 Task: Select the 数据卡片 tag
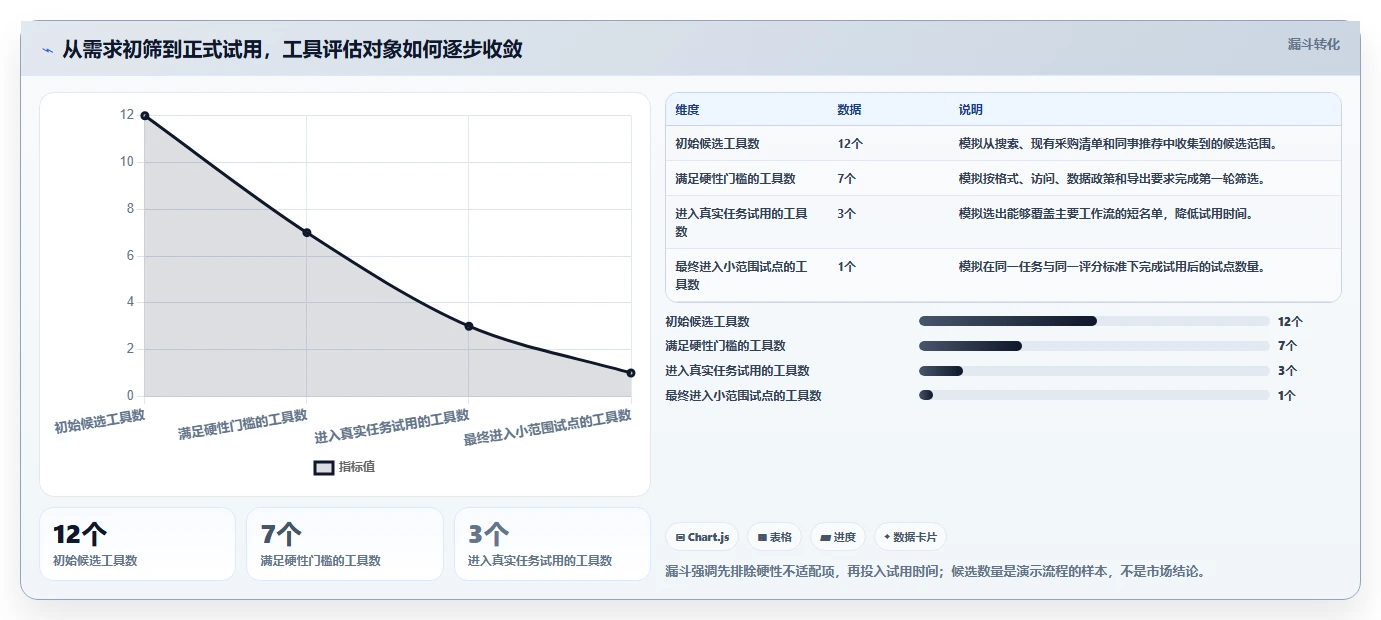tap(910, 537)
